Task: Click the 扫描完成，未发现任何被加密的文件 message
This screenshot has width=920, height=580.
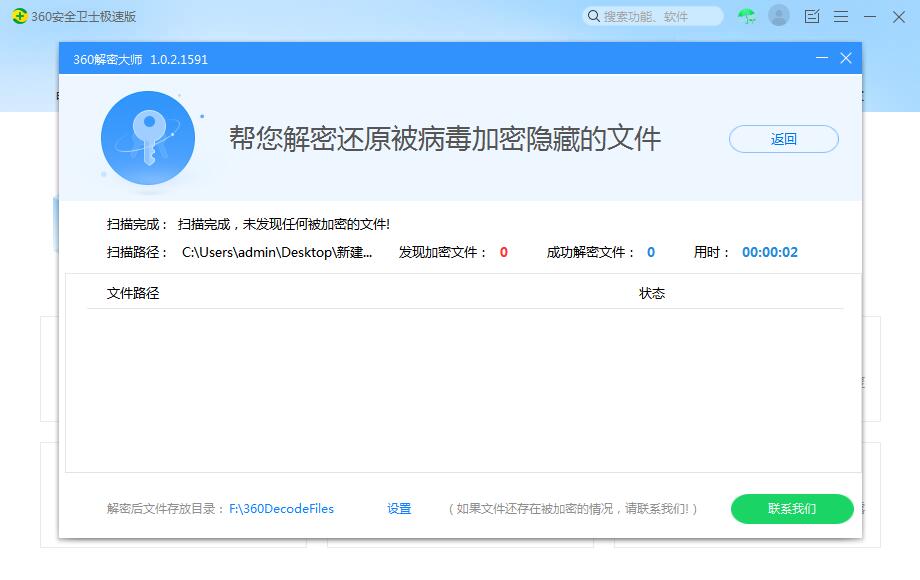Action: [283, 224]
